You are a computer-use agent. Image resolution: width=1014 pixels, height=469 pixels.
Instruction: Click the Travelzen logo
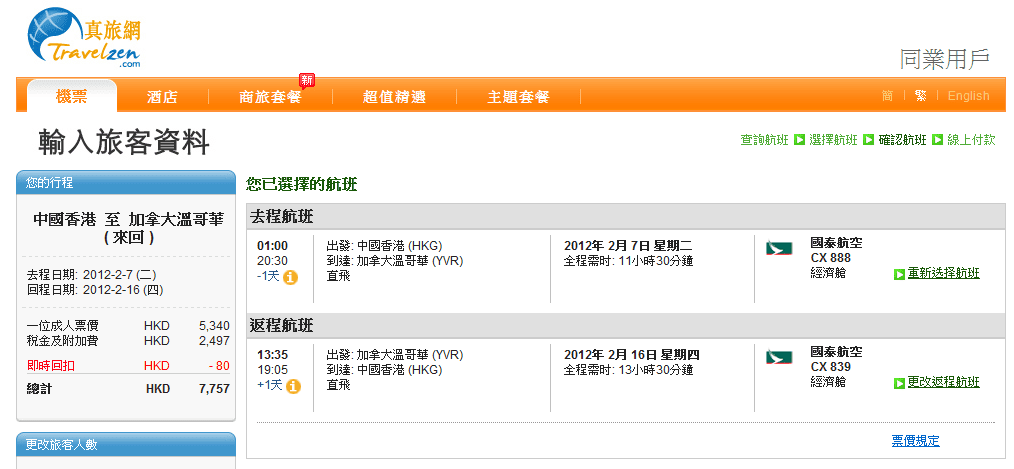(84, 38)
